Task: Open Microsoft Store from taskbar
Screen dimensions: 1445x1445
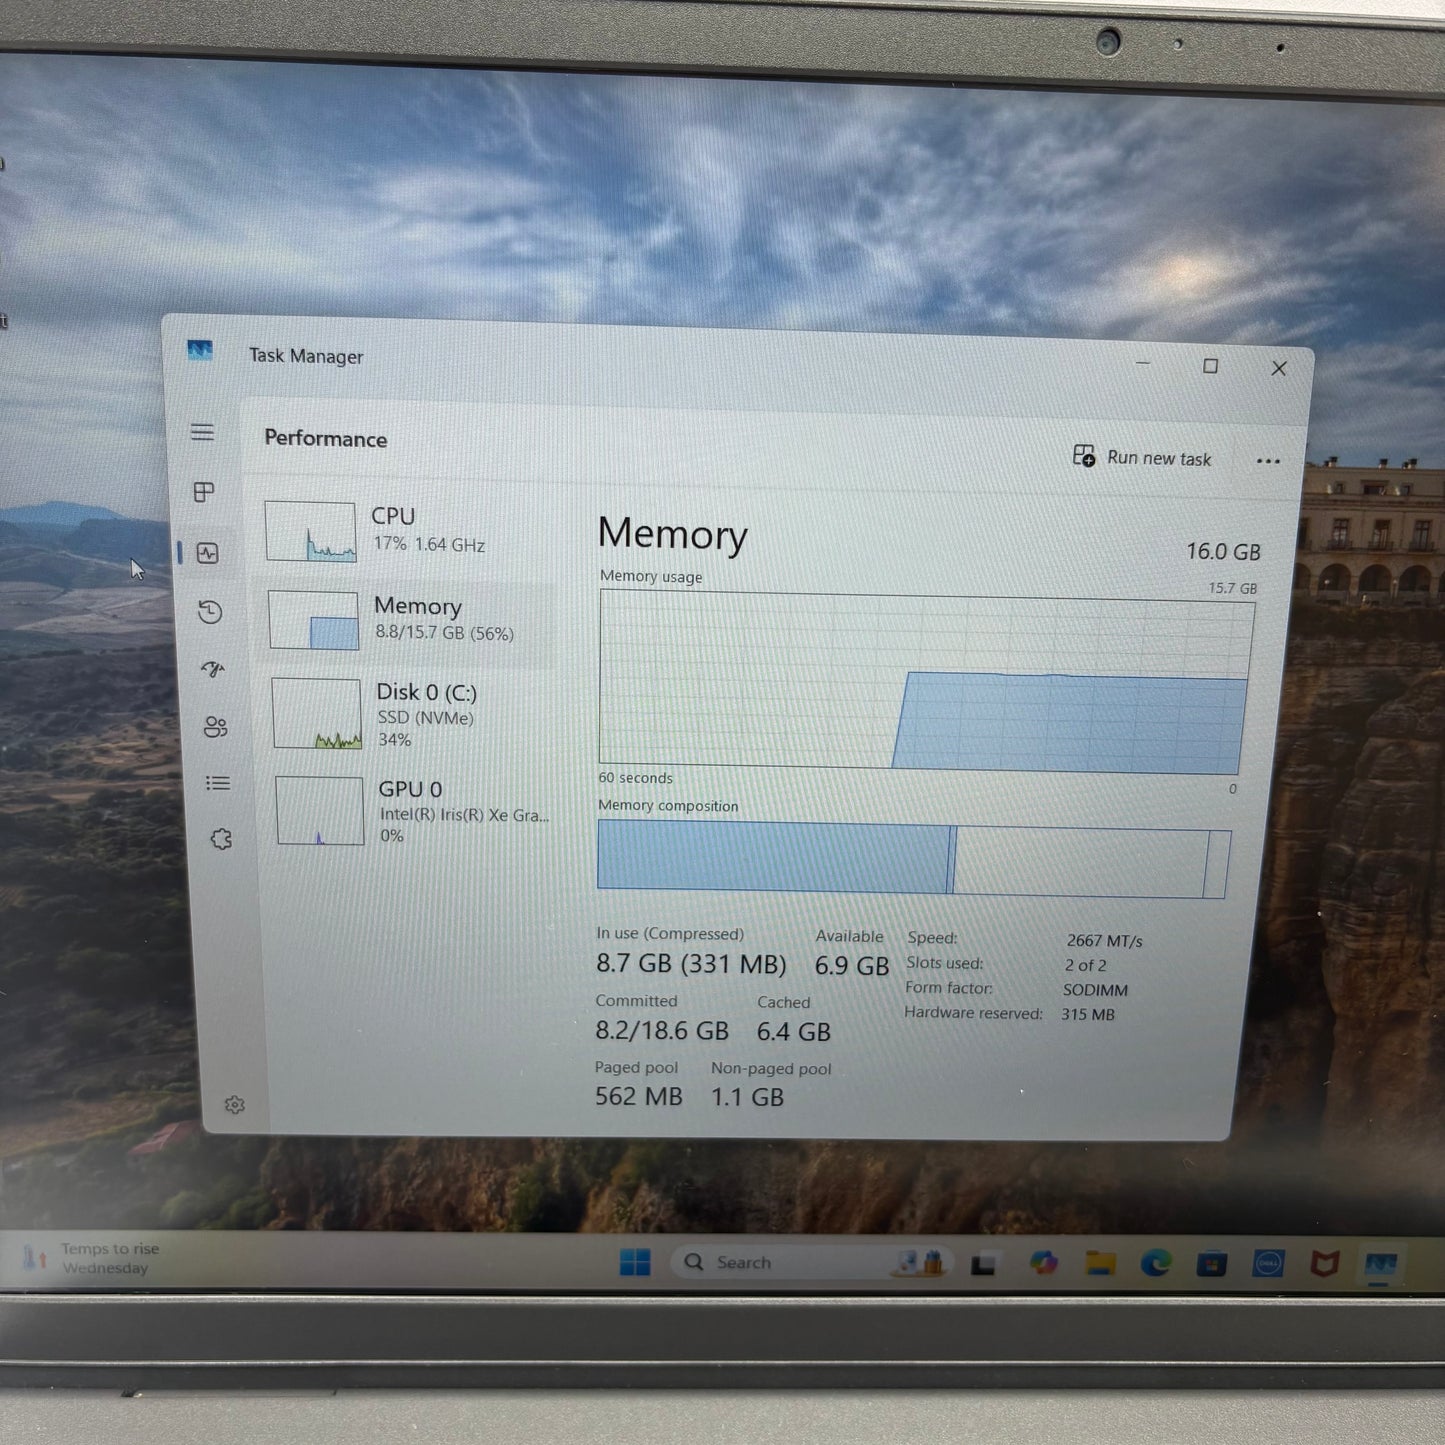Action: (x=1212, y=1264)
